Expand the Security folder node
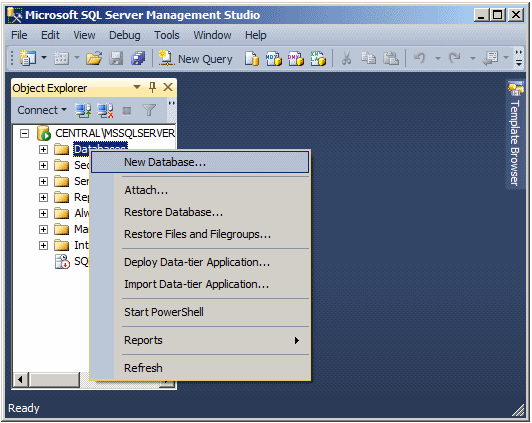Screen dimensions: 532x423 click(x=43, y=165)
